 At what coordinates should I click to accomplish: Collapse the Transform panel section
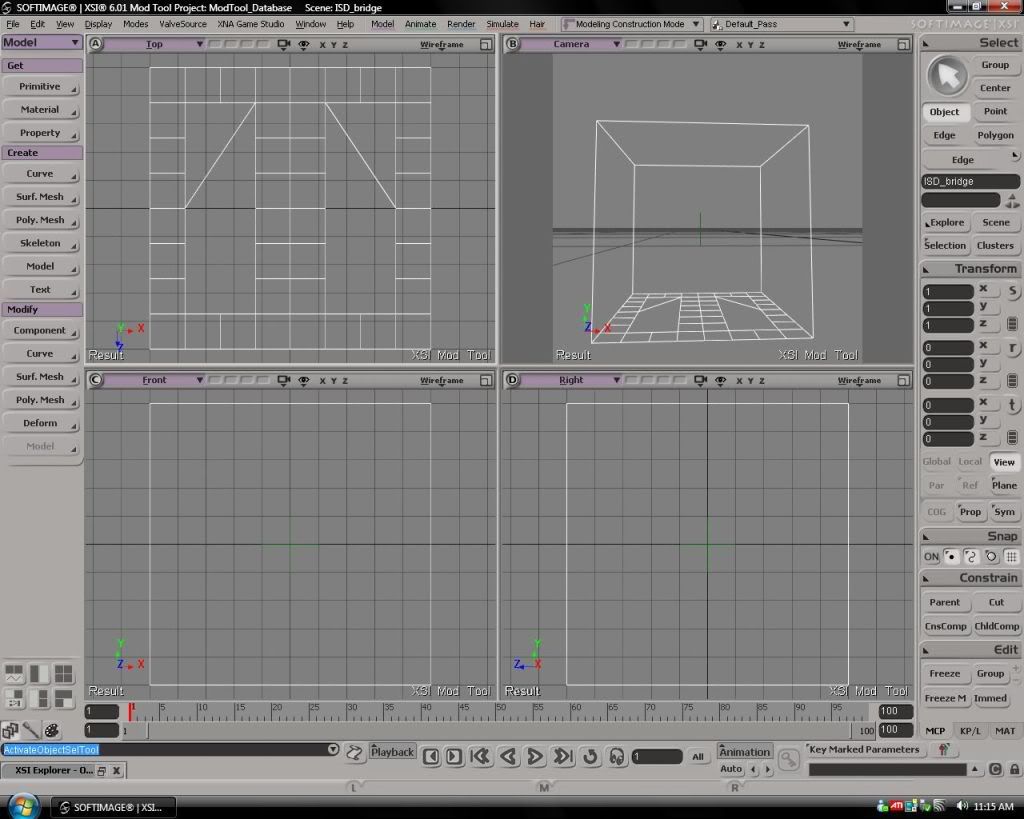click(x=926, y=269)
